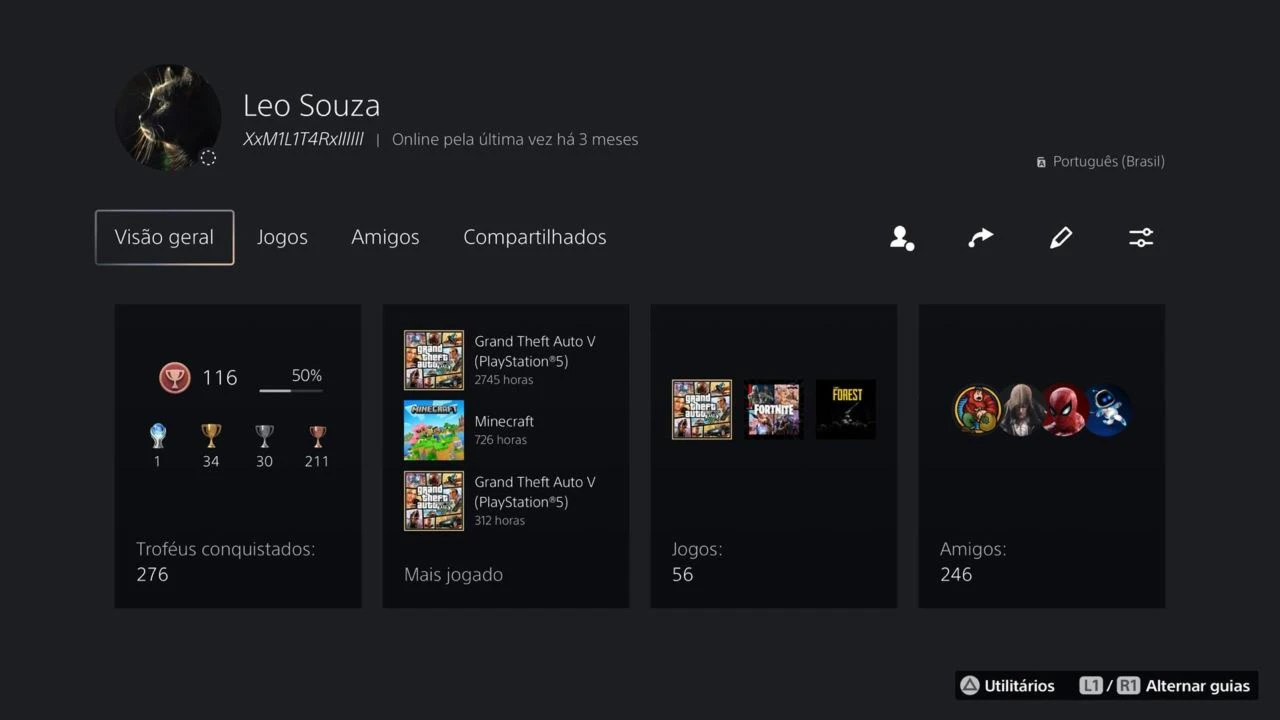Click the Leo Souza profile name
Screen dimensions: 1280x720
pos(311,106)
